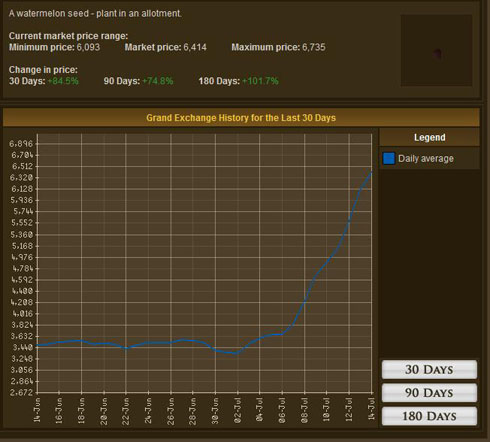Click the 02-Jul x-axis date label
The width and height of the screenshot is (490, 442).
coord(238,410)
